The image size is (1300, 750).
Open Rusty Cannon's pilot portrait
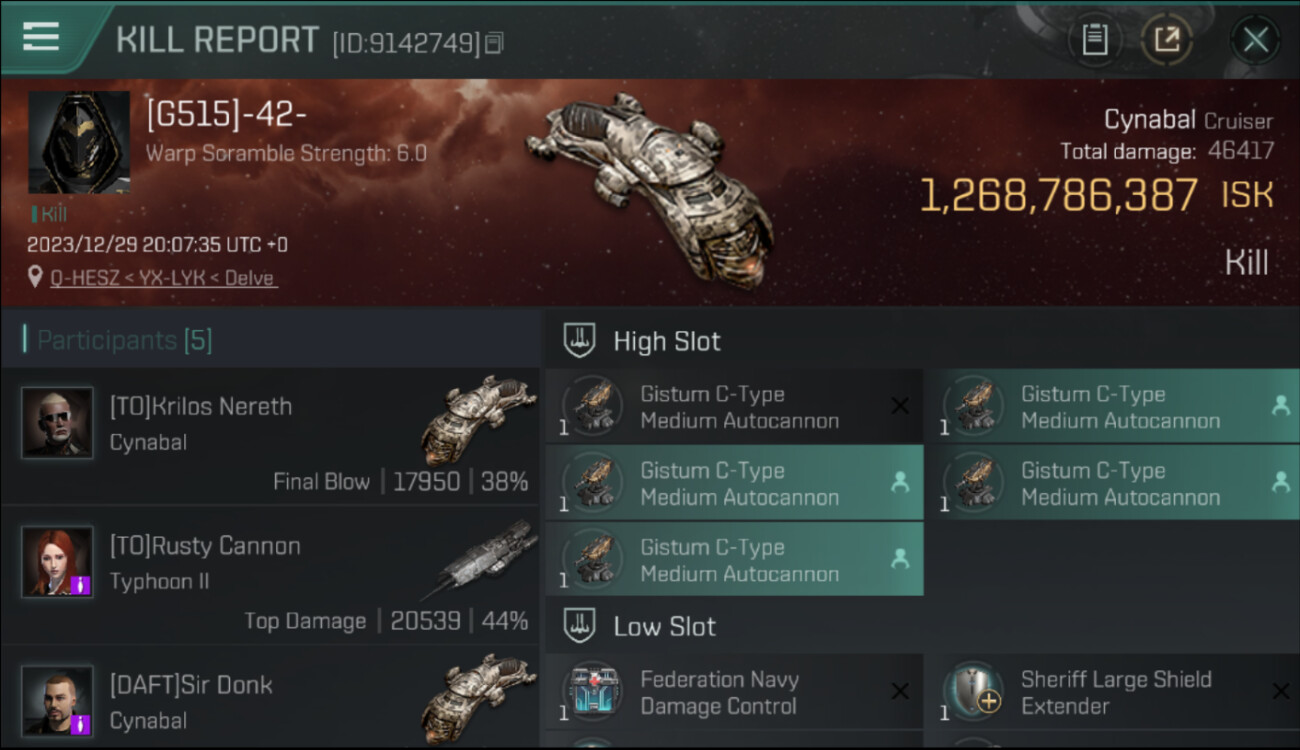click(x=57, y=562)
